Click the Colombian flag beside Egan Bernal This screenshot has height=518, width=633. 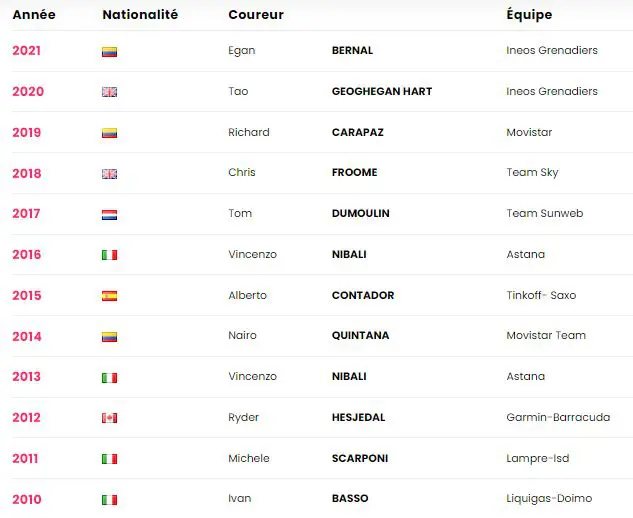[x=110, y=51]
